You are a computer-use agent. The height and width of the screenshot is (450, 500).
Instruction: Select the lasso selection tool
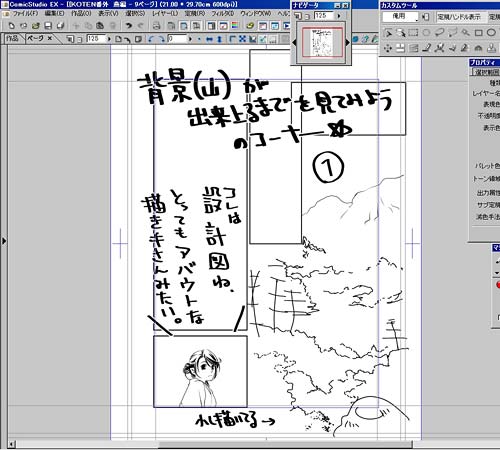coord(440,33)
